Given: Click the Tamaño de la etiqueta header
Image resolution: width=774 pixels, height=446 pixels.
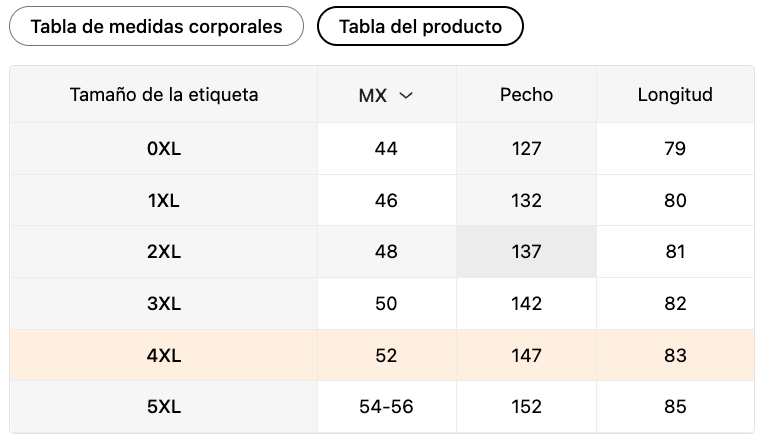Looking at the screenshot, I should [164, 95].
